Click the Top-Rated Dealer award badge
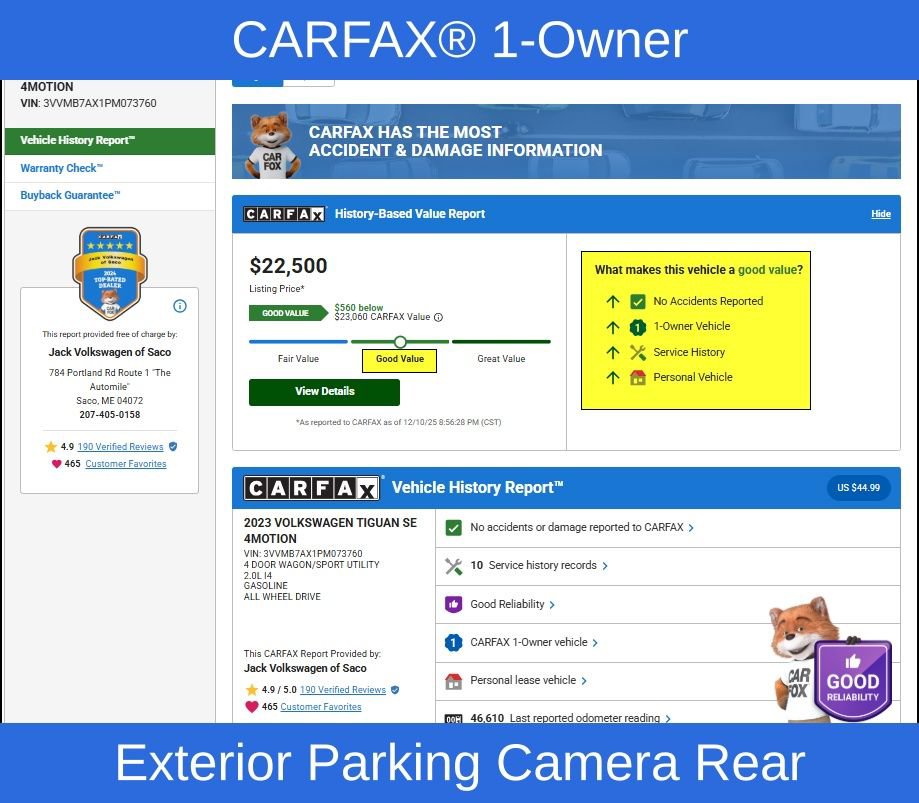The image size is (919, 803). tap(110, 273)
